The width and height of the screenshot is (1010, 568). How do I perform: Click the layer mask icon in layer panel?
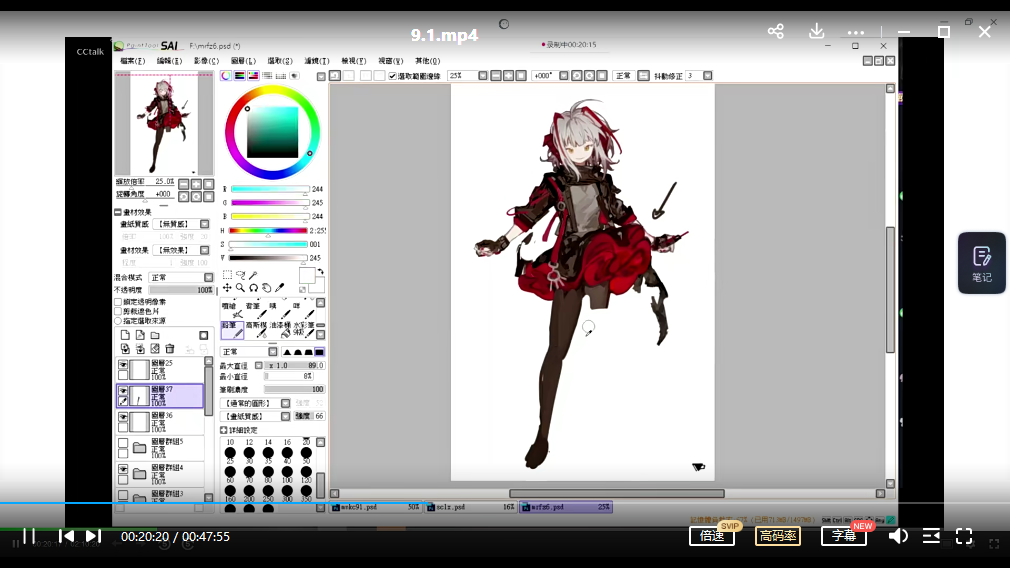point(204,336)
